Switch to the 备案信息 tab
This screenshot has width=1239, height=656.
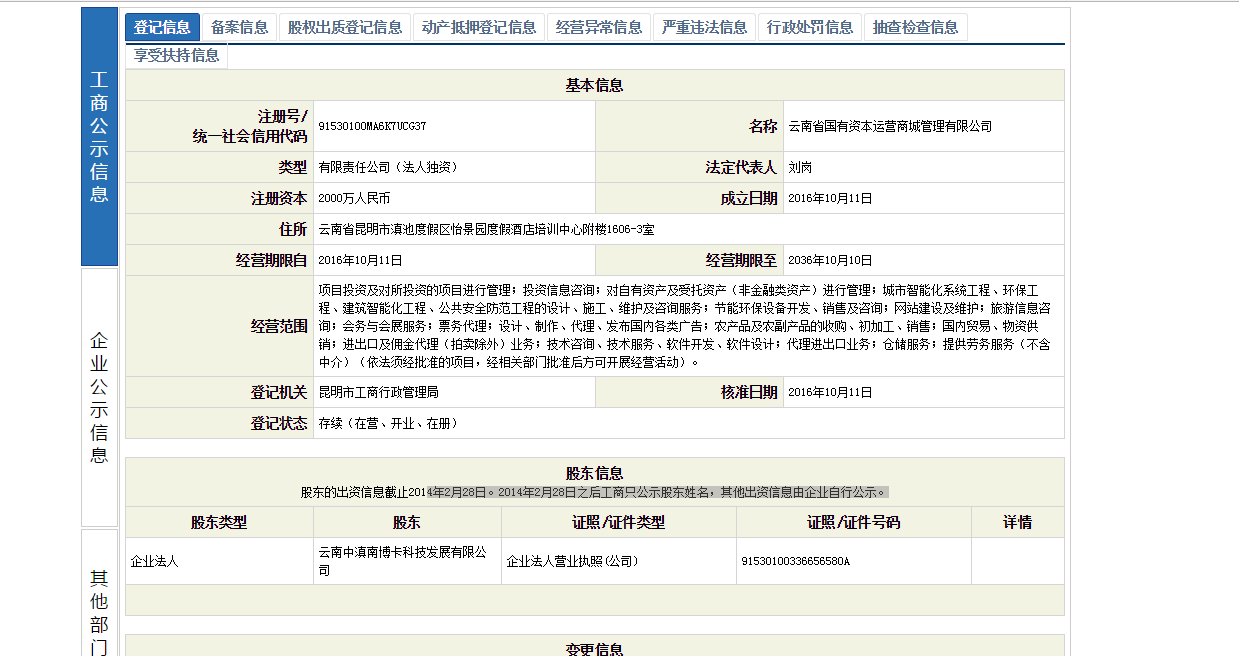pos(240,27)
